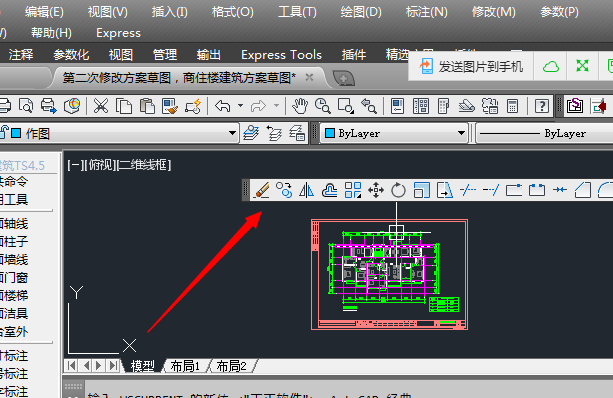
Task: Open the 作图 layer dropdown
Action: click(232, 133)
